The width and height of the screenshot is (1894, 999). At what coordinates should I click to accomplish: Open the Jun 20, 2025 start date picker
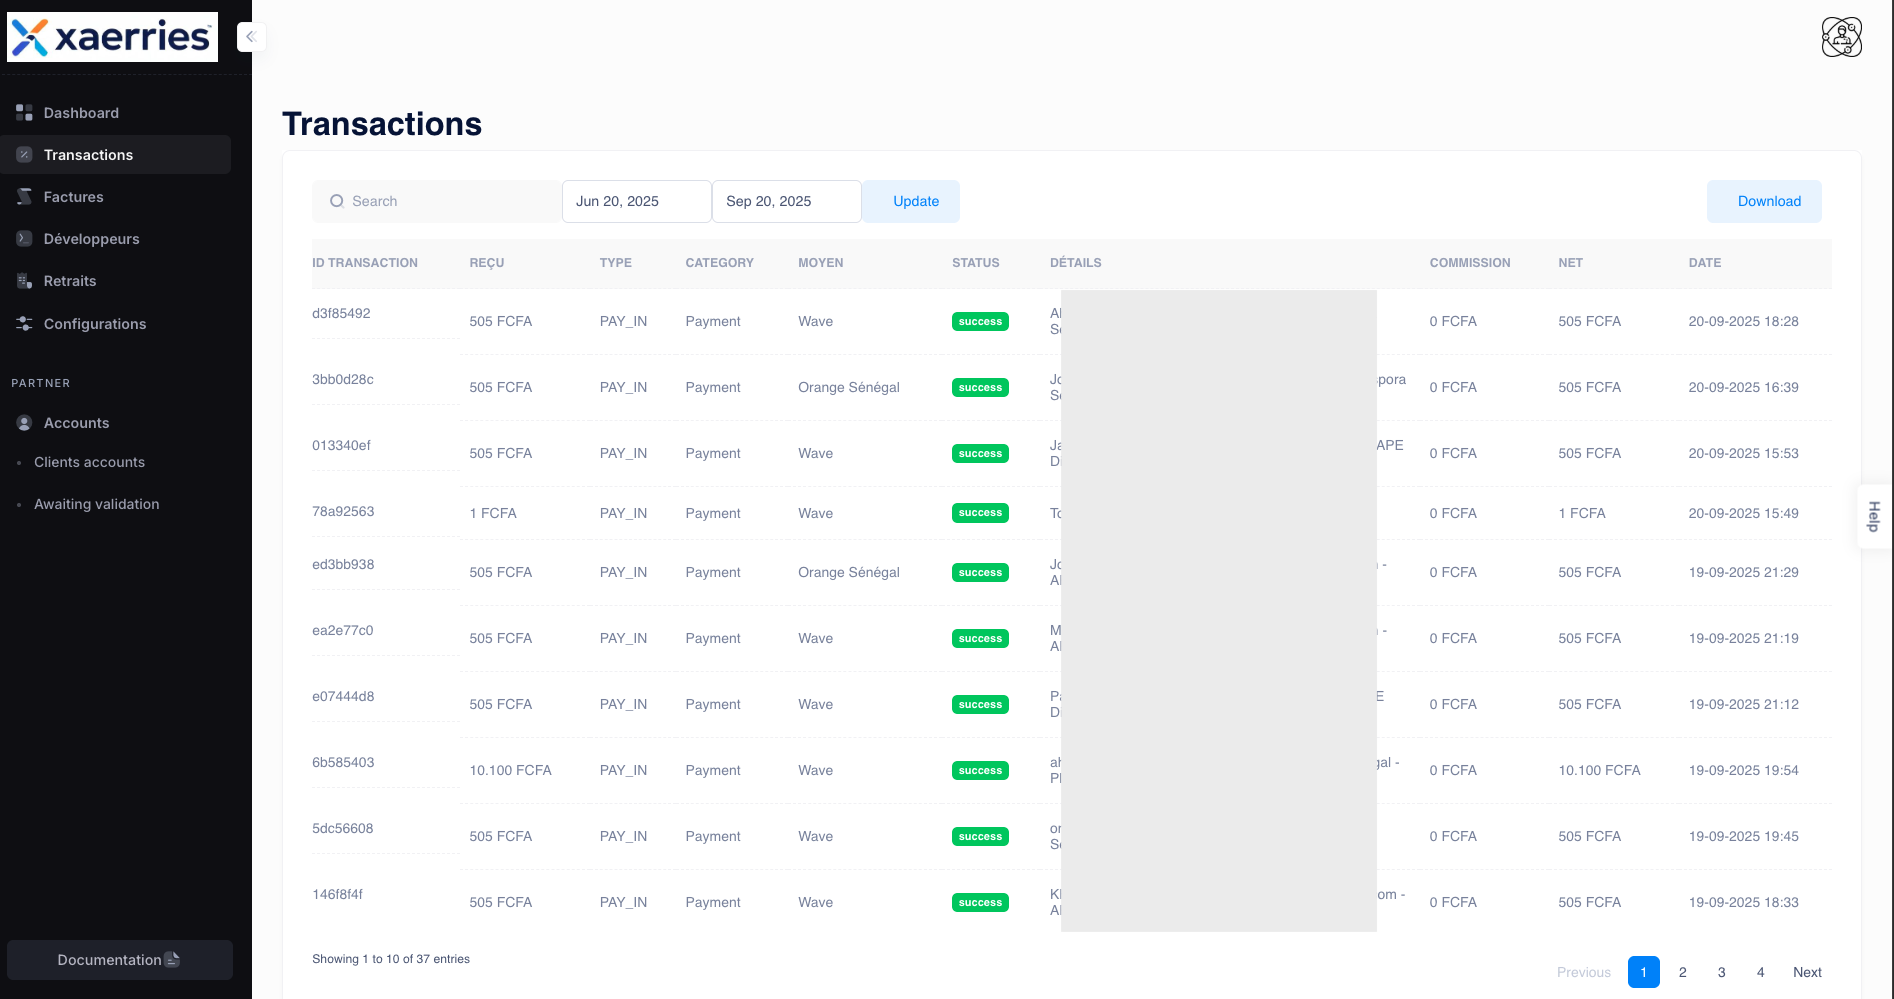(x=636, y=201)
